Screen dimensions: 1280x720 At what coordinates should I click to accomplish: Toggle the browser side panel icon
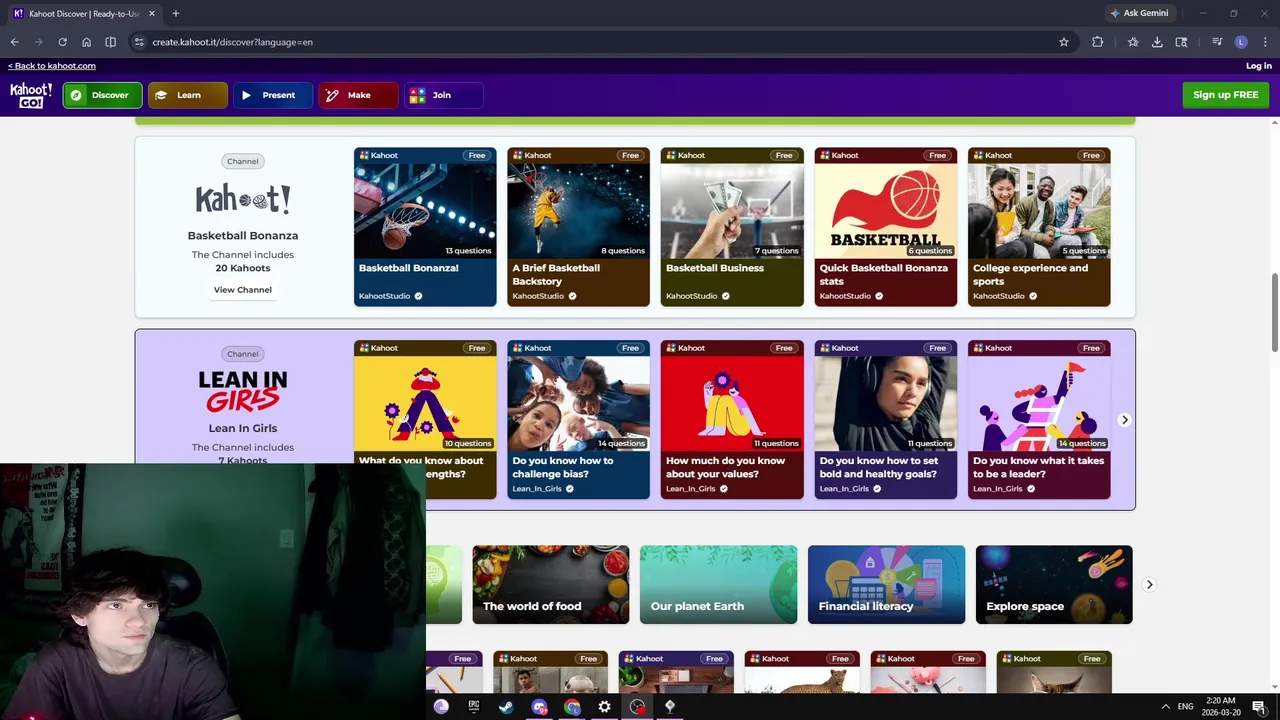pos(110,42)
